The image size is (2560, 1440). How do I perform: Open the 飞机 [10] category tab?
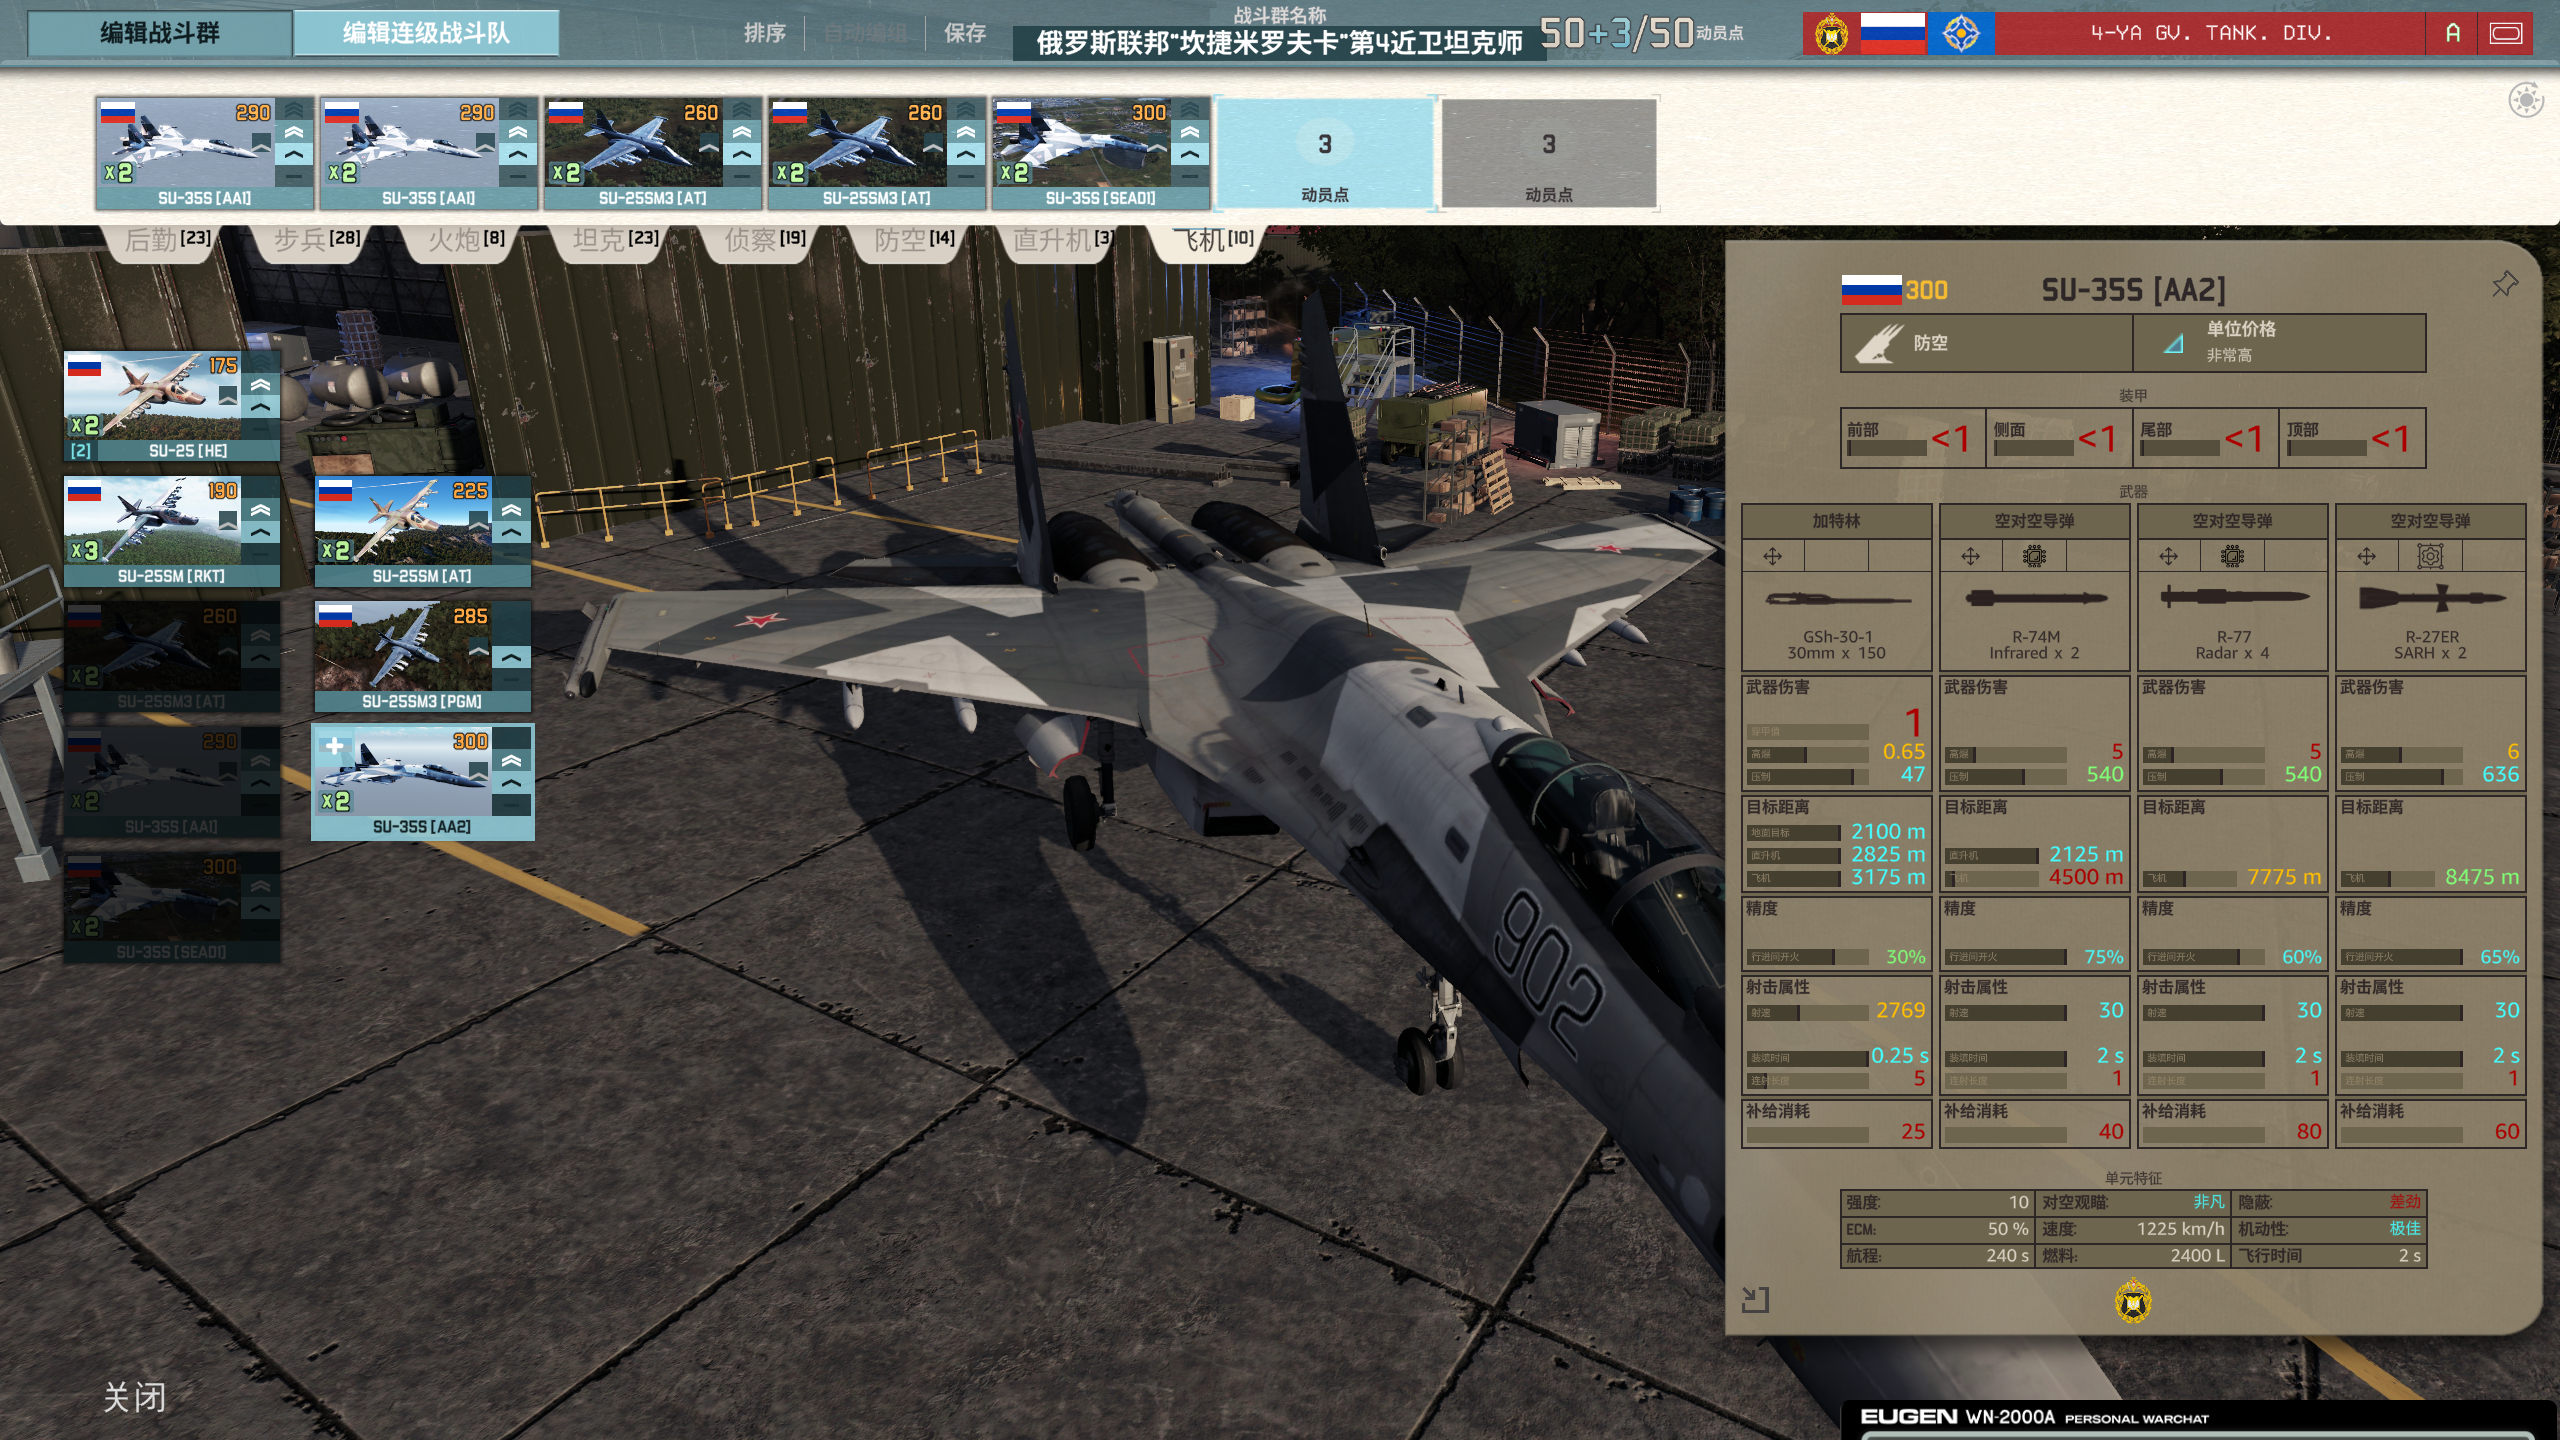[x=1212, y=239]
